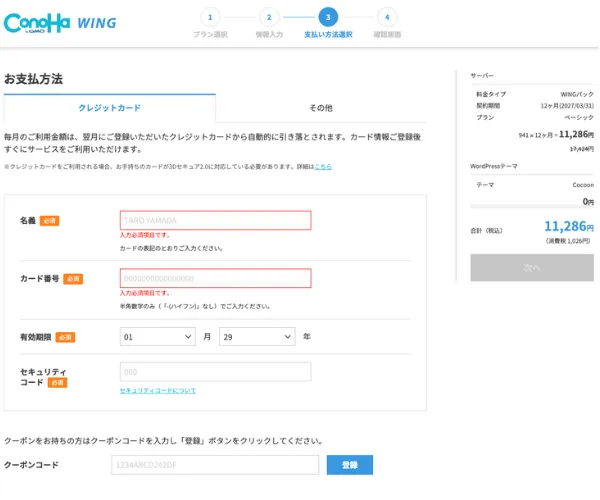Focus the セキュリティコード input field
This screenshot has height=500, width=600.
pos(215,372)
